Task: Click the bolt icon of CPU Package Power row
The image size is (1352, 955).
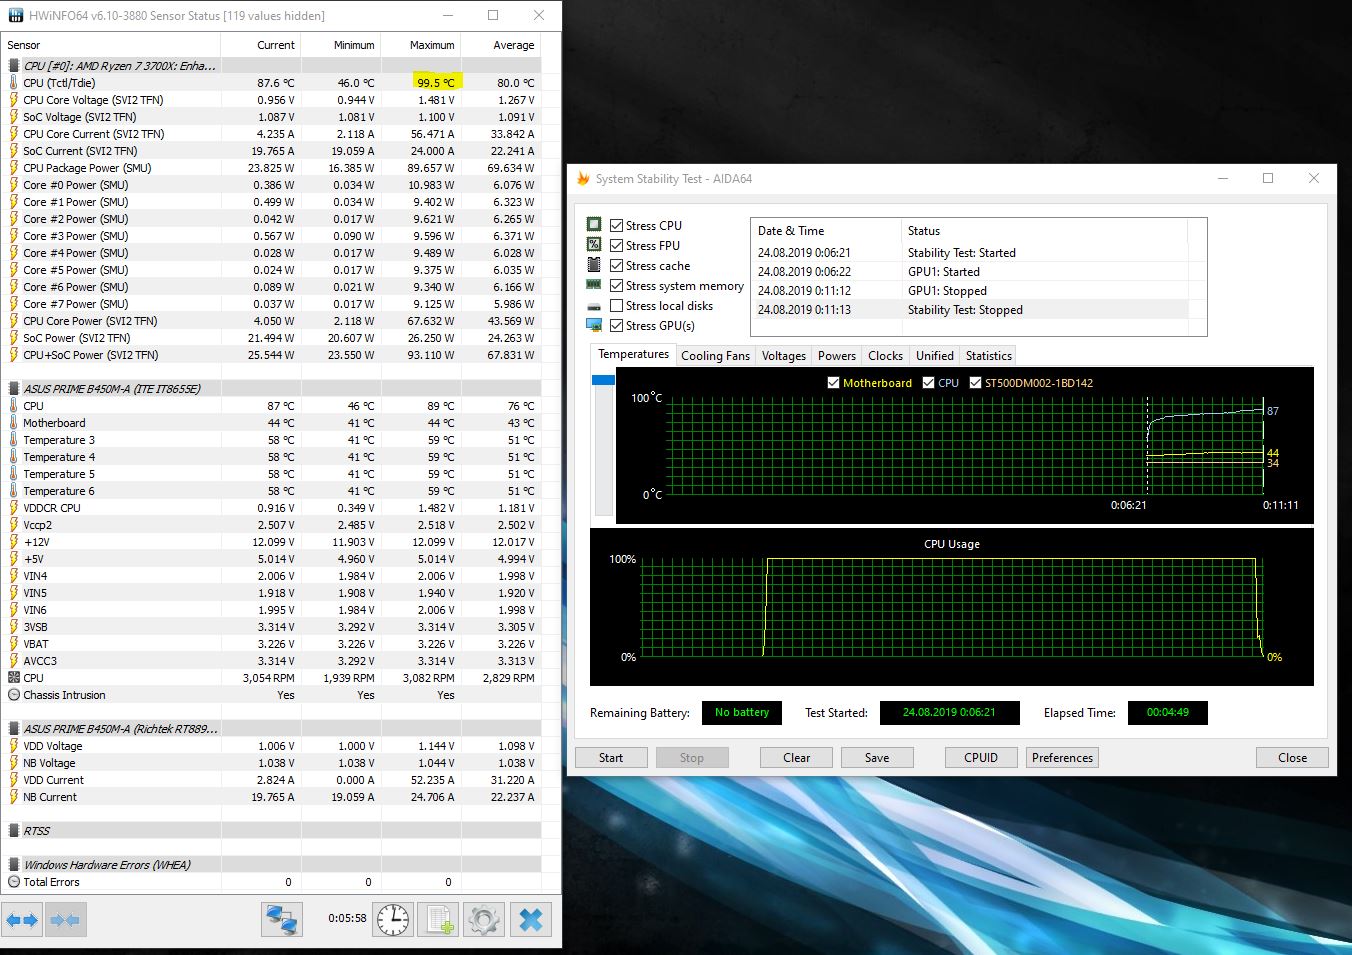Action: (x=14, y=168)
